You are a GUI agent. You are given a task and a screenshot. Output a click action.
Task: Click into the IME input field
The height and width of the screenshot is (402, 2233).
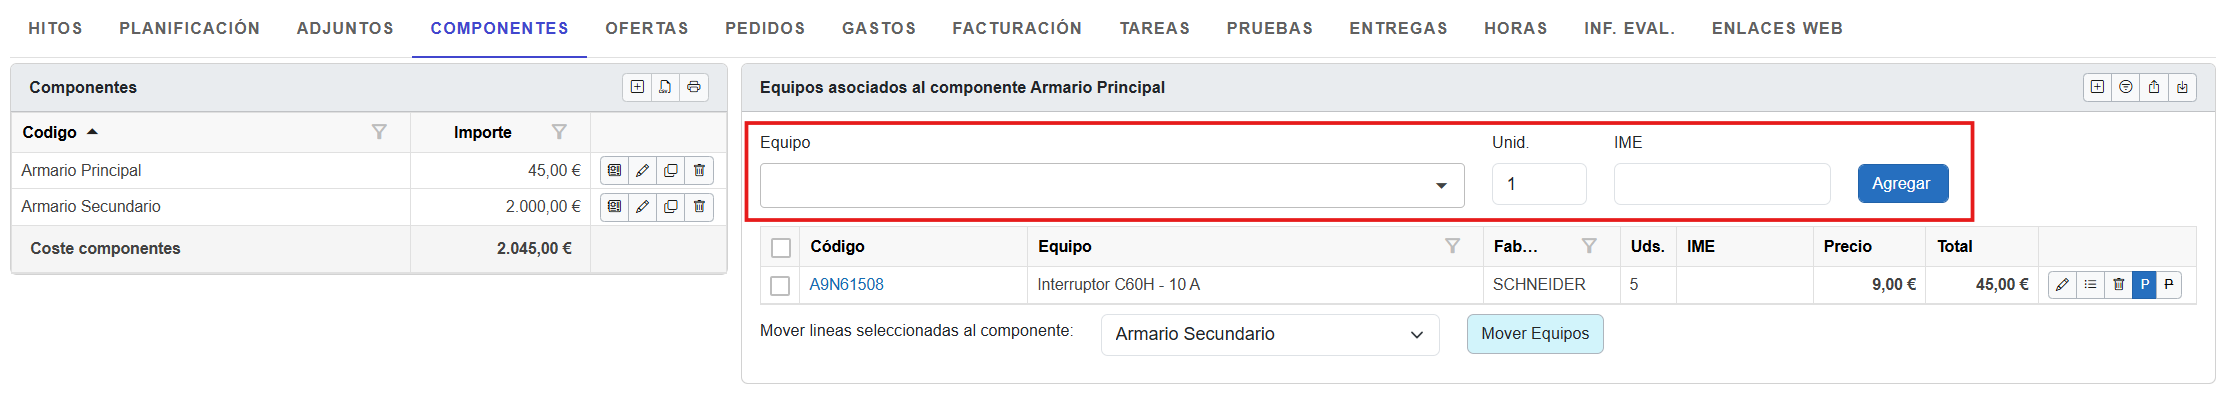(1721, 184)
